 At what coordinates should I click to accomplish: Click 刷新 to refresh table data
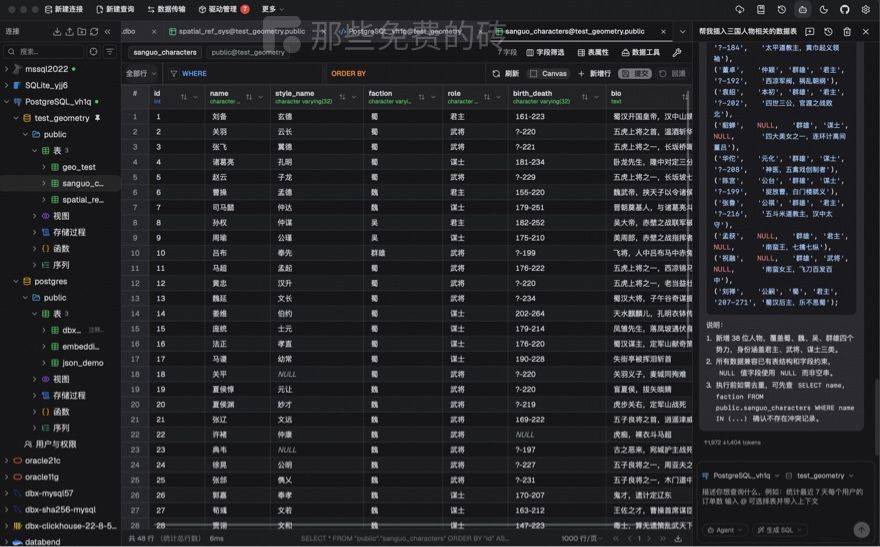click(505, 73)
